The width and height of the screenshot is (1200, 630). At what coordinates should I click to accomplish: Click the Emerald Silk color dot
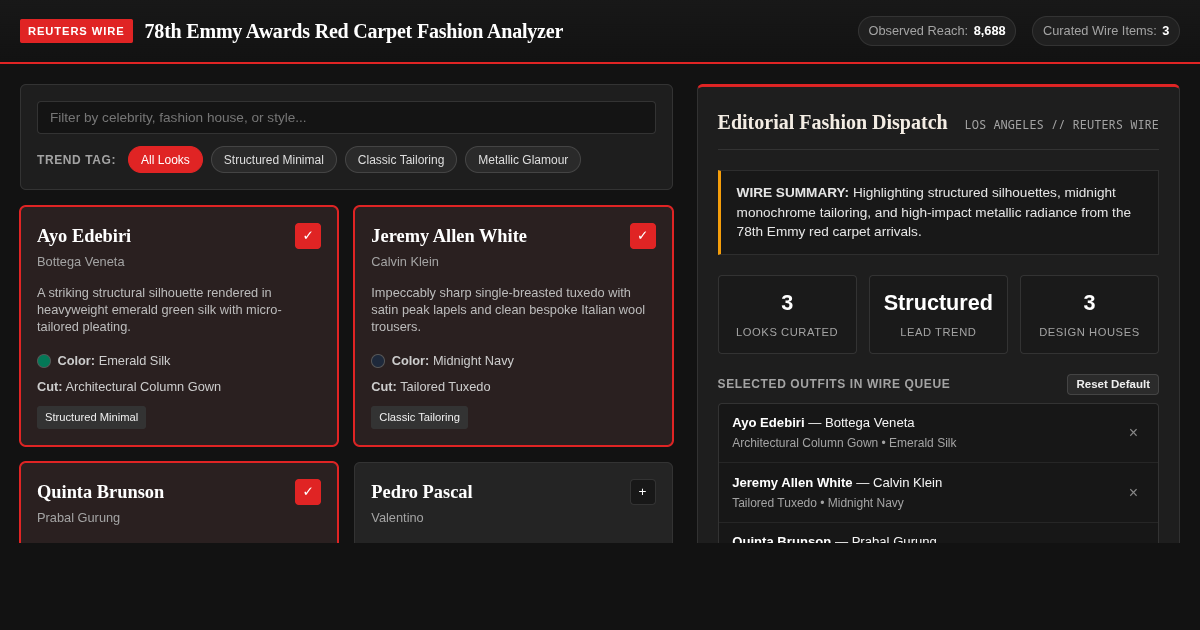click(44, 361)
